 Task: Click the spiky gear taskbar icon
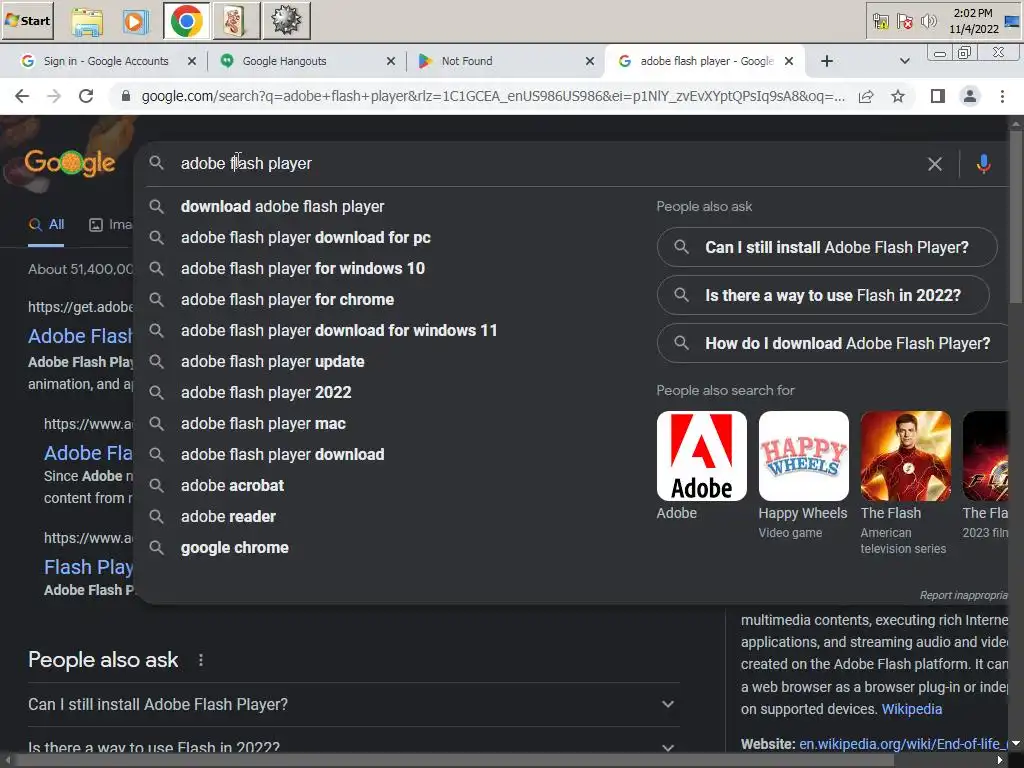[x=286, y=21]
